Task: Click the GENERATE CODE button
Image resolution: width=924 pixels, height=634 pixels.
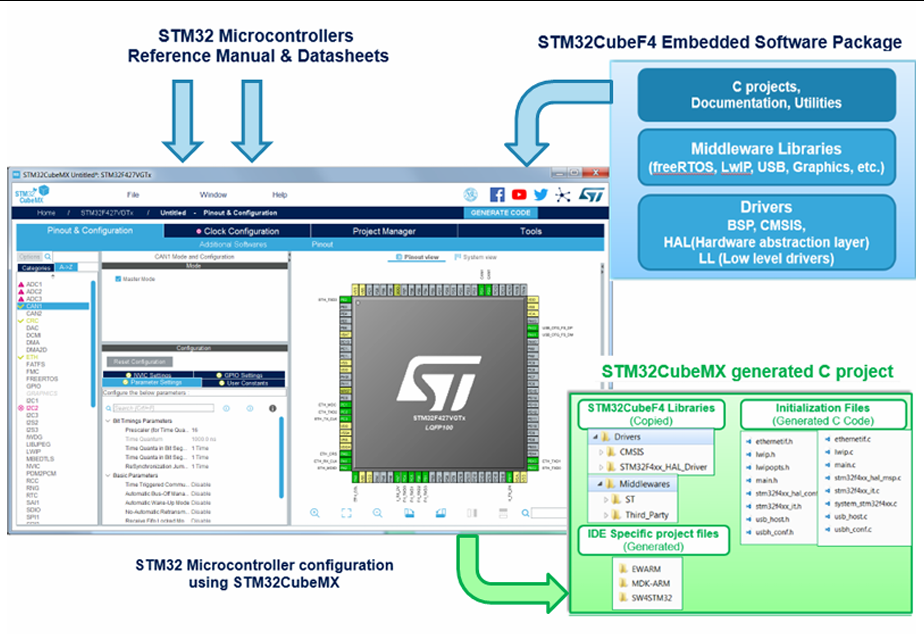Action: pyautogui.click(x=500, y=213)
